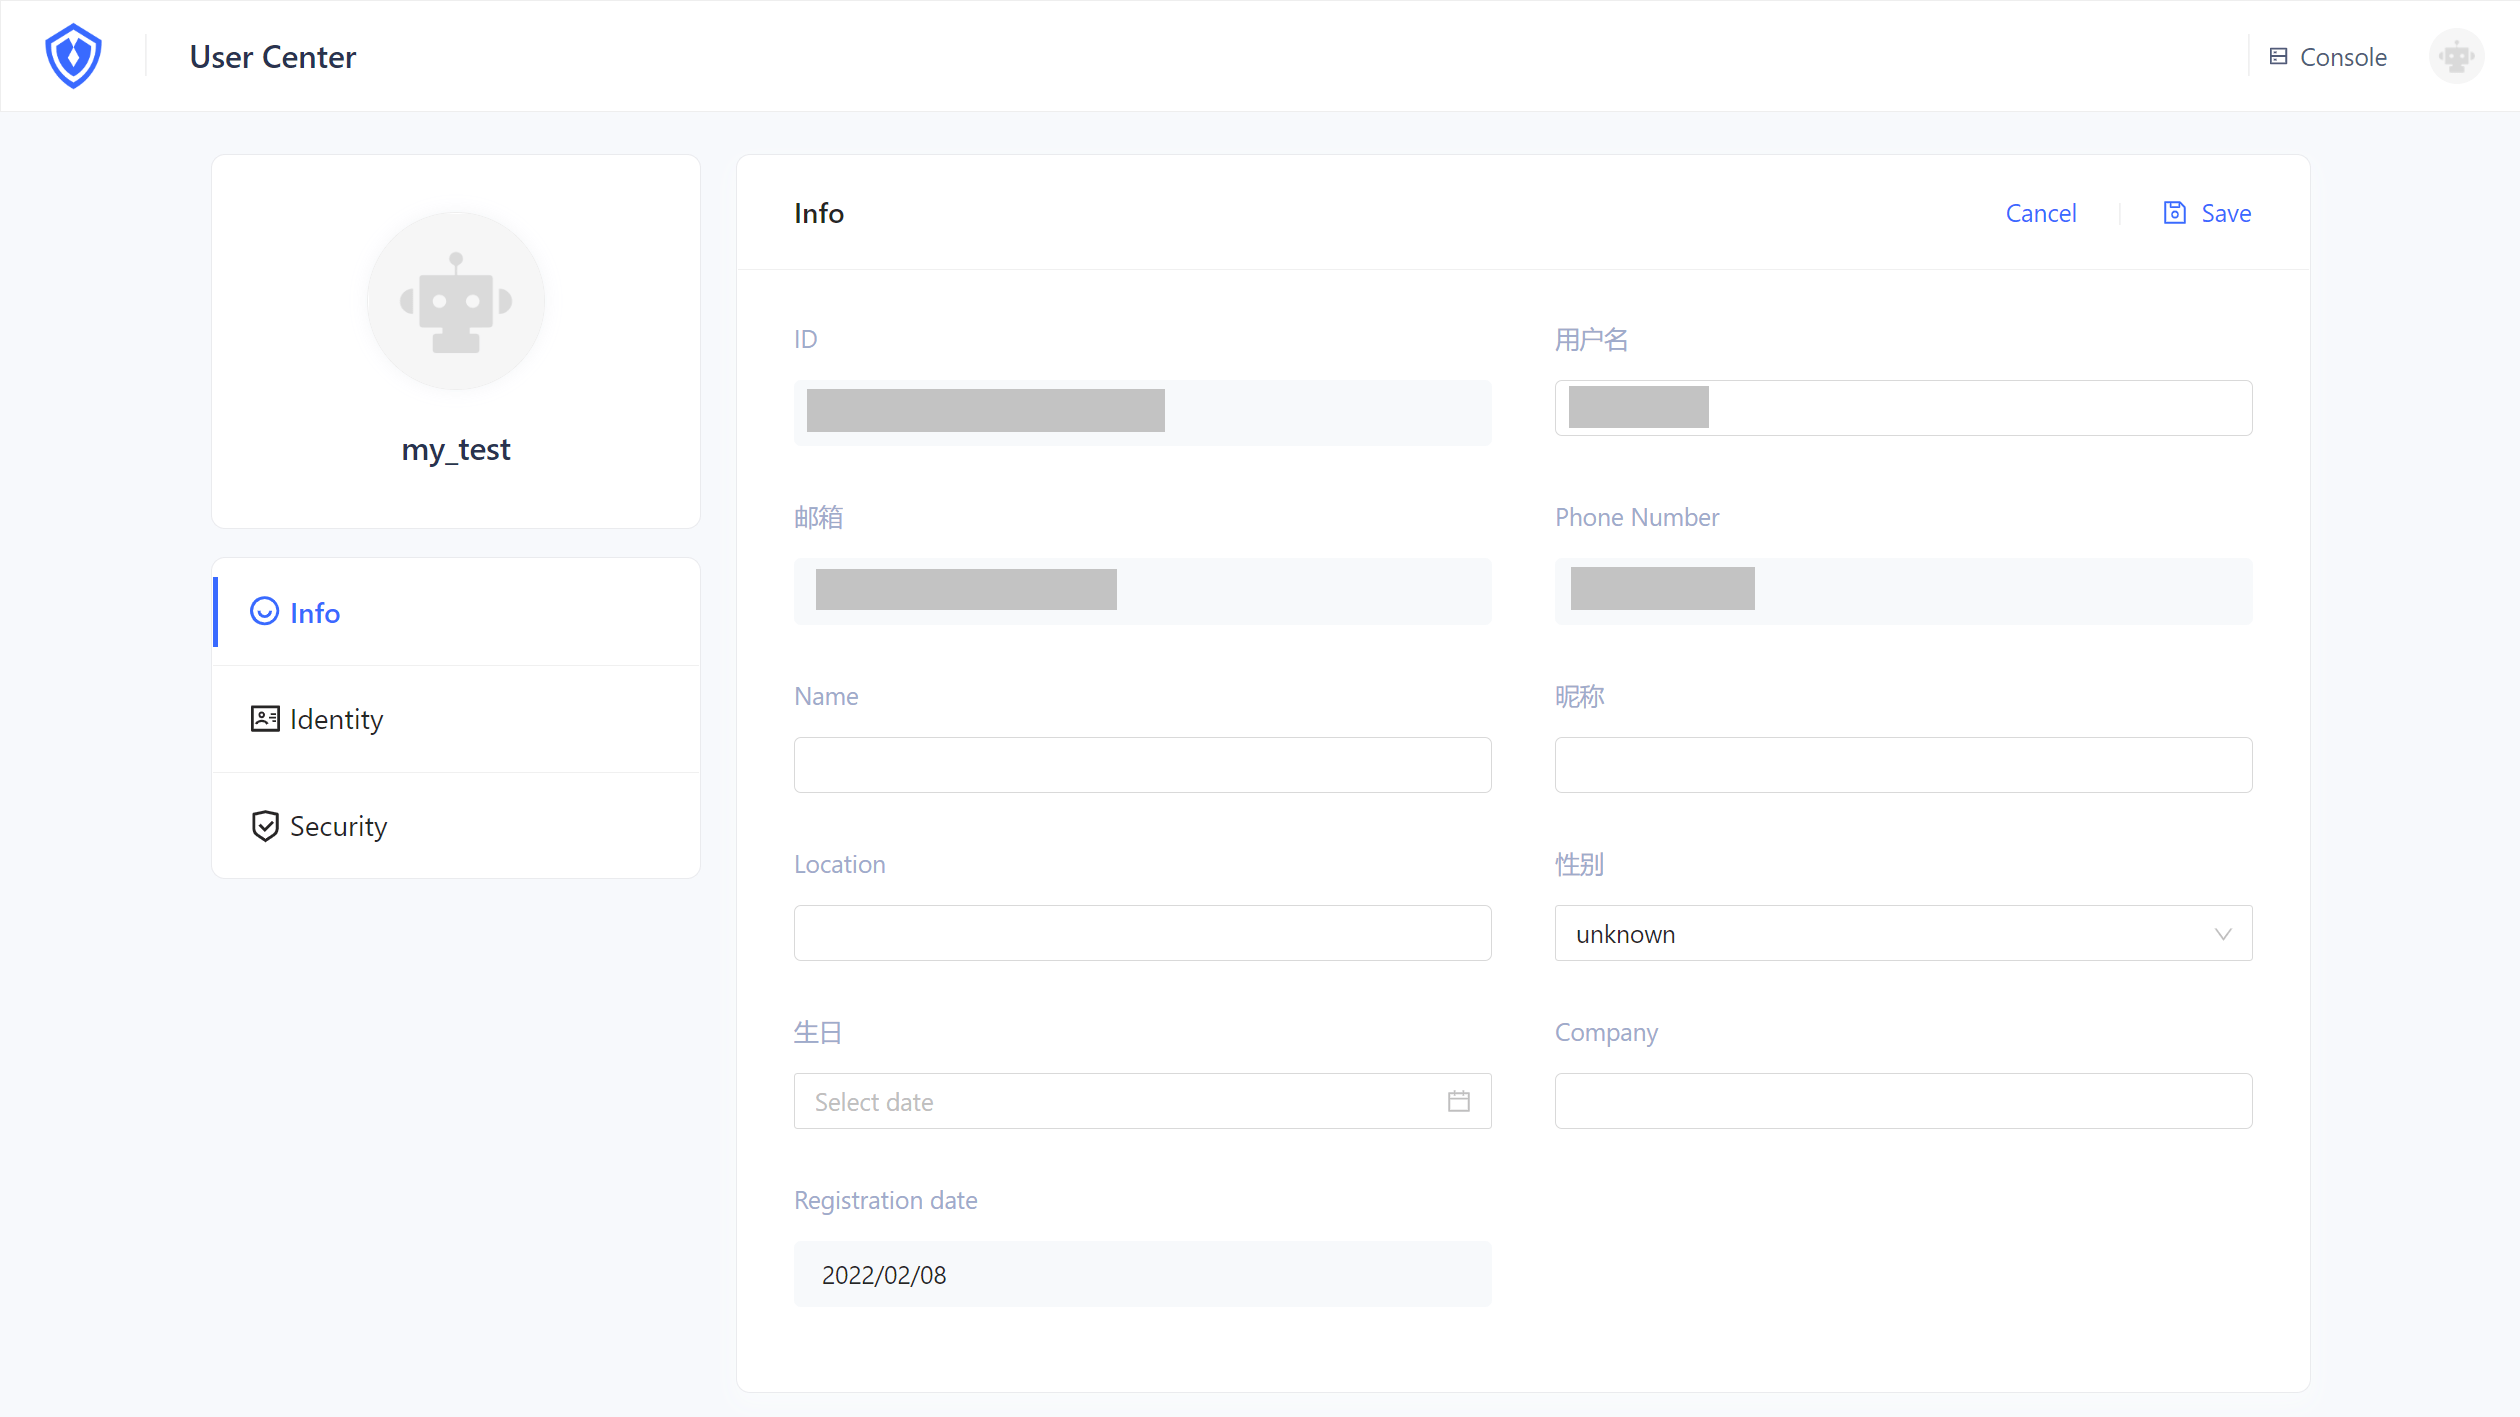The image size is (2520, 1417).
Task: Expand the gender dropdown chevron
Action: [2222, 934]
